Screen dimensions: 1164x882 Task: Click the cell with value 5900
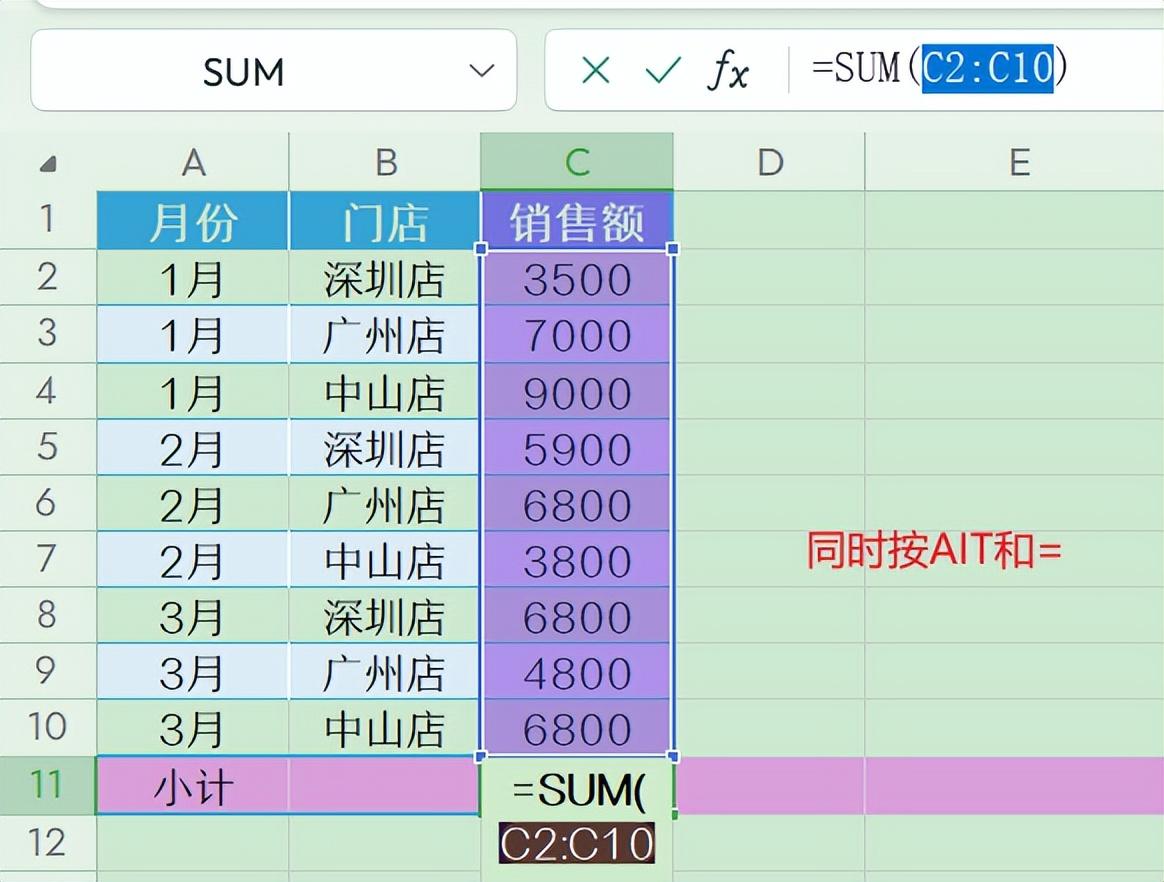click(x=577, y=448)
